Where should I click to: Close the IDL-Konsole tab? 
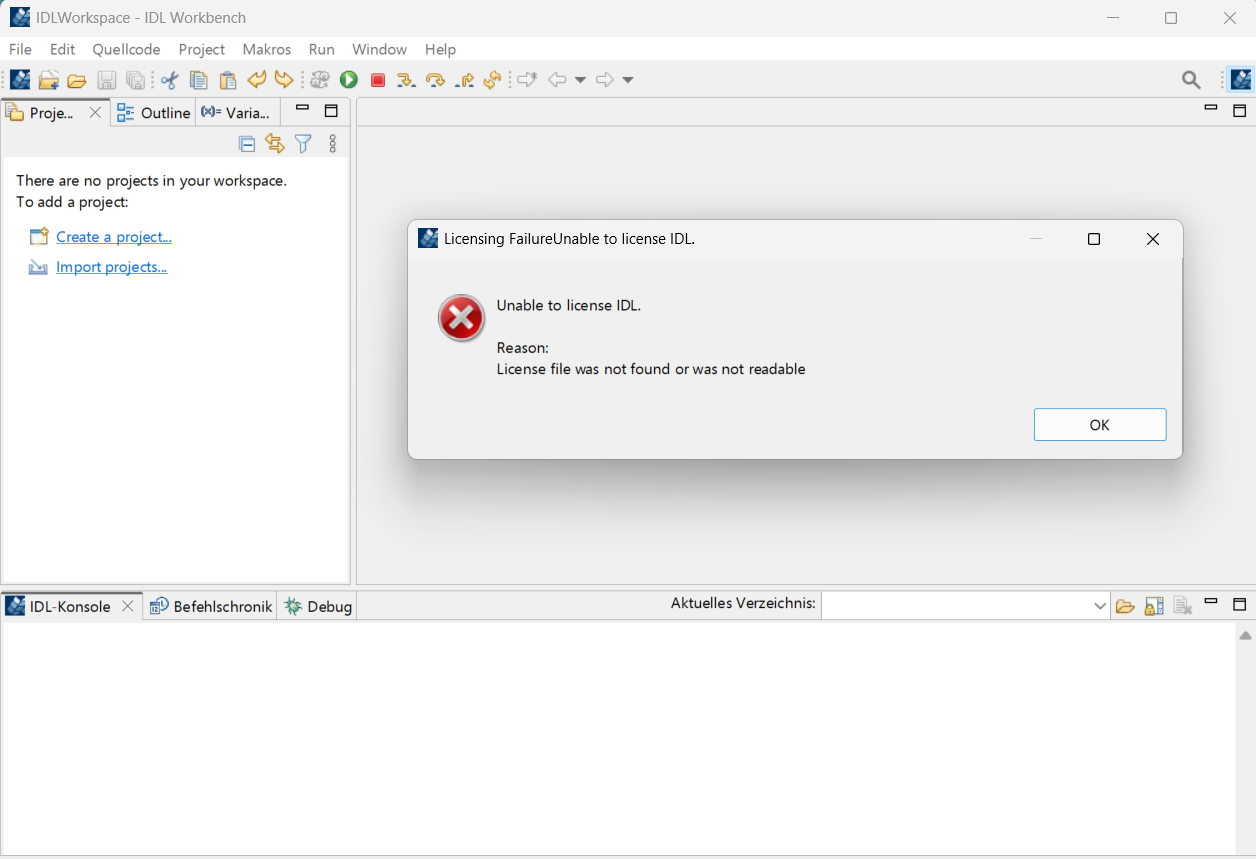click(127, 606)
